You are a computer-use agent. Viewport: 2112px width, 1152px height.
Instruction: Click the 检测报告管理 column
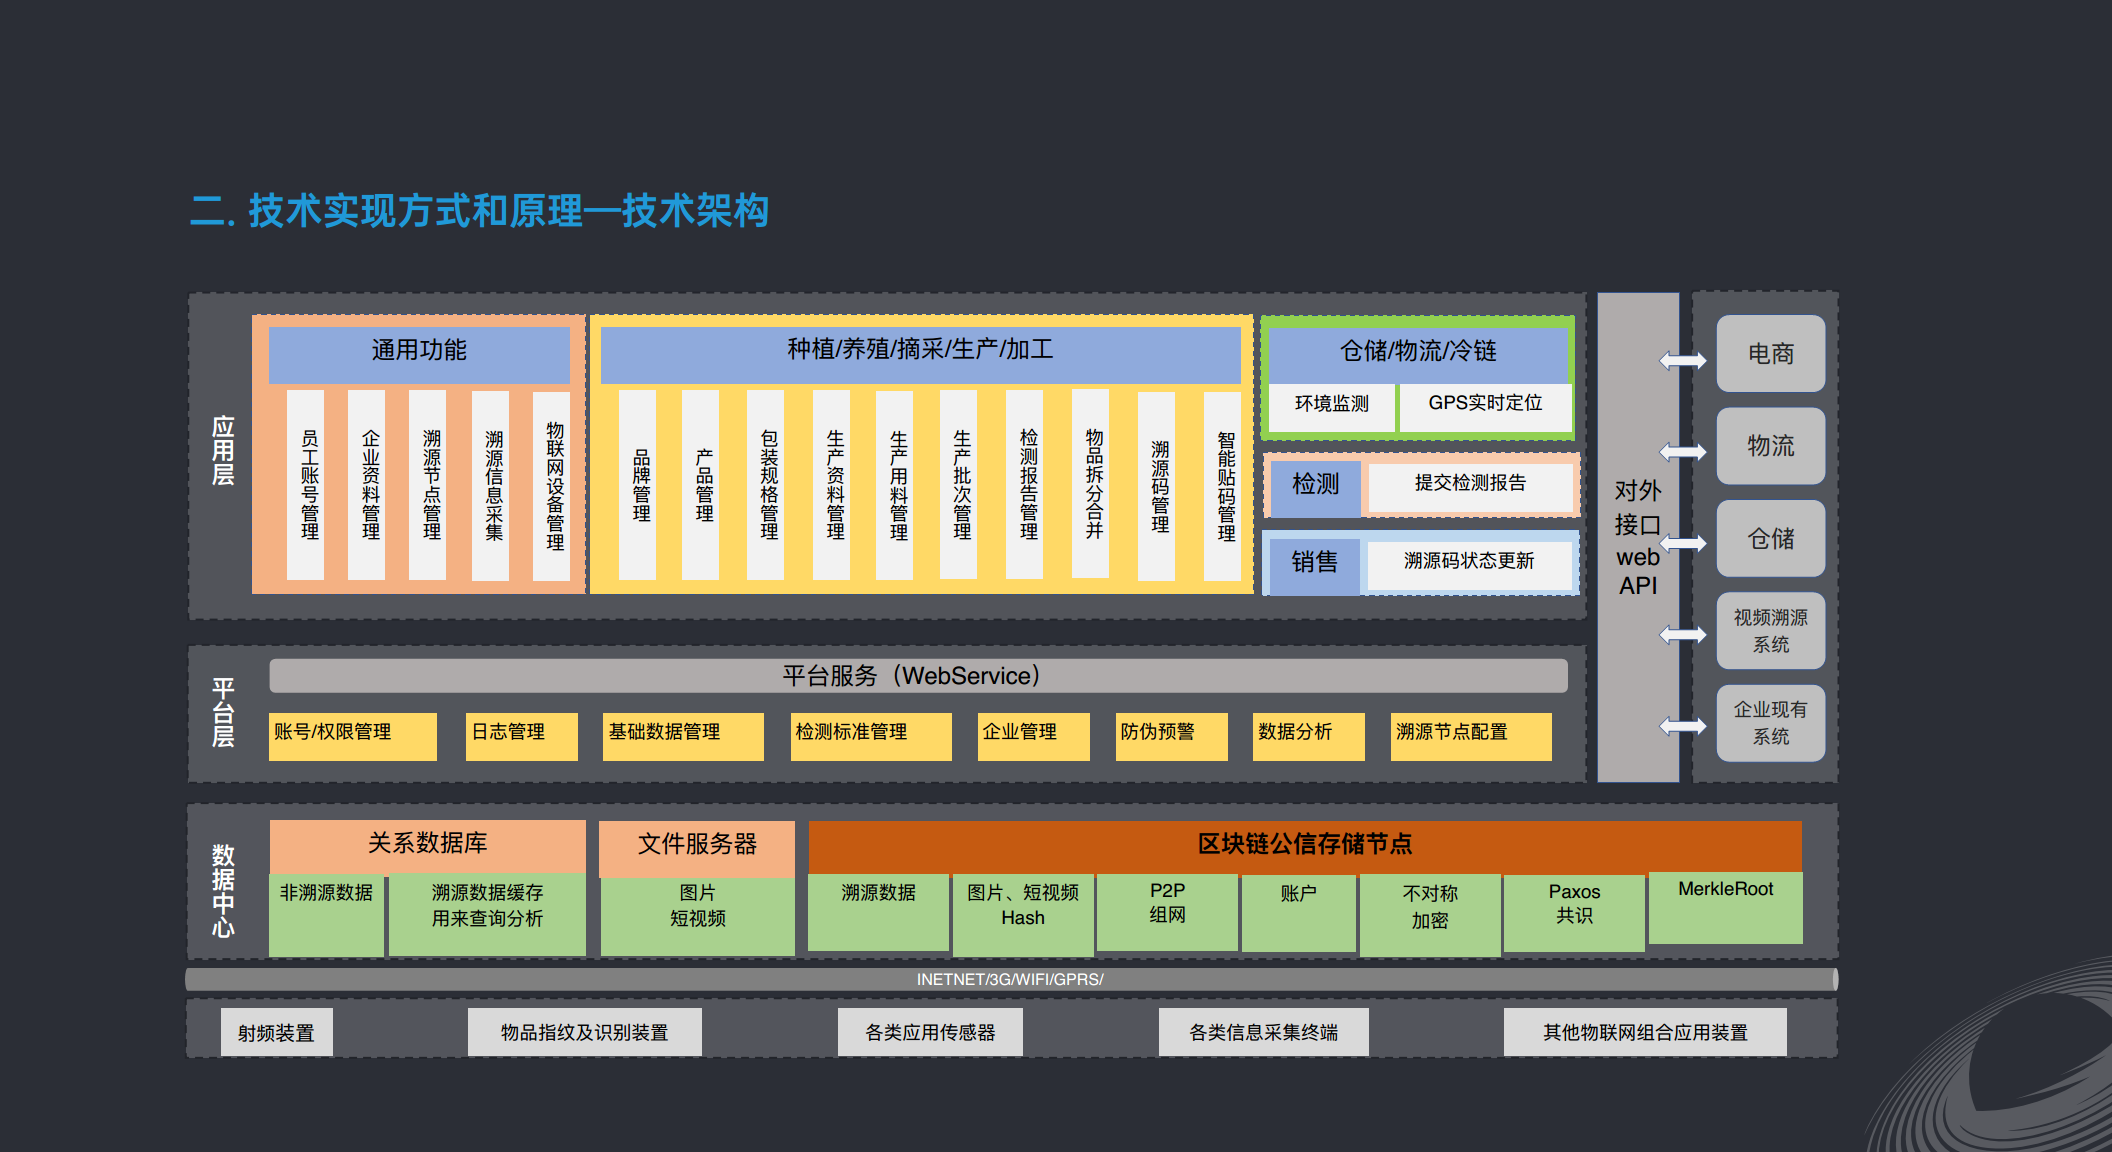pos(1024,484)
